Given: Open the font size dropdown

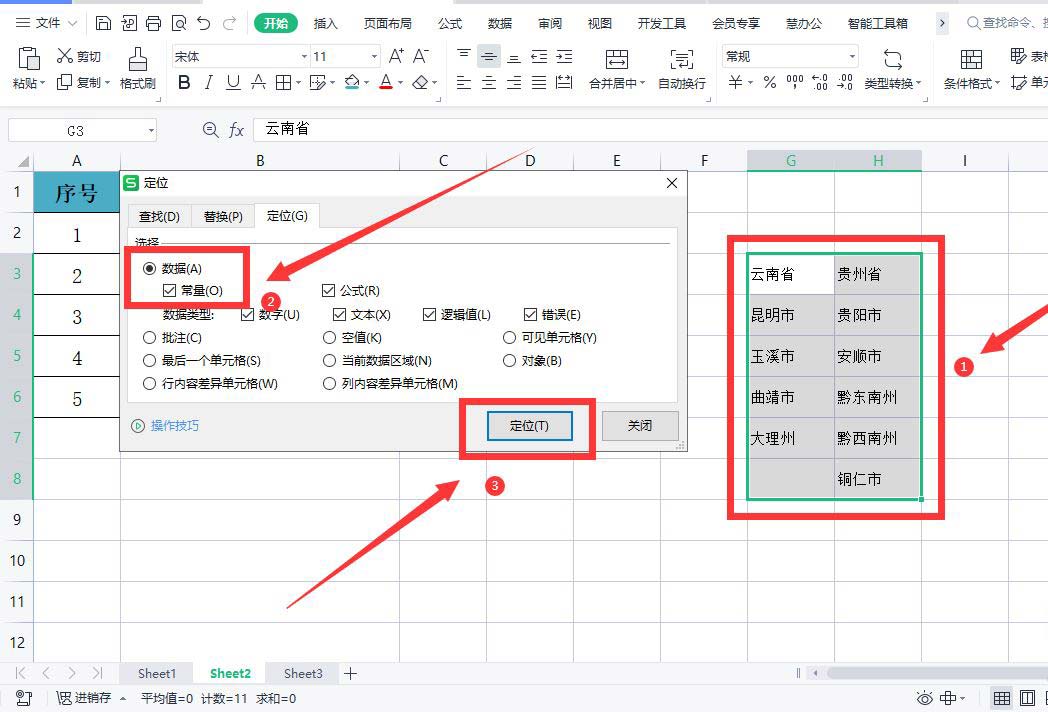Looking at the screenshot, I should [374, 57].
